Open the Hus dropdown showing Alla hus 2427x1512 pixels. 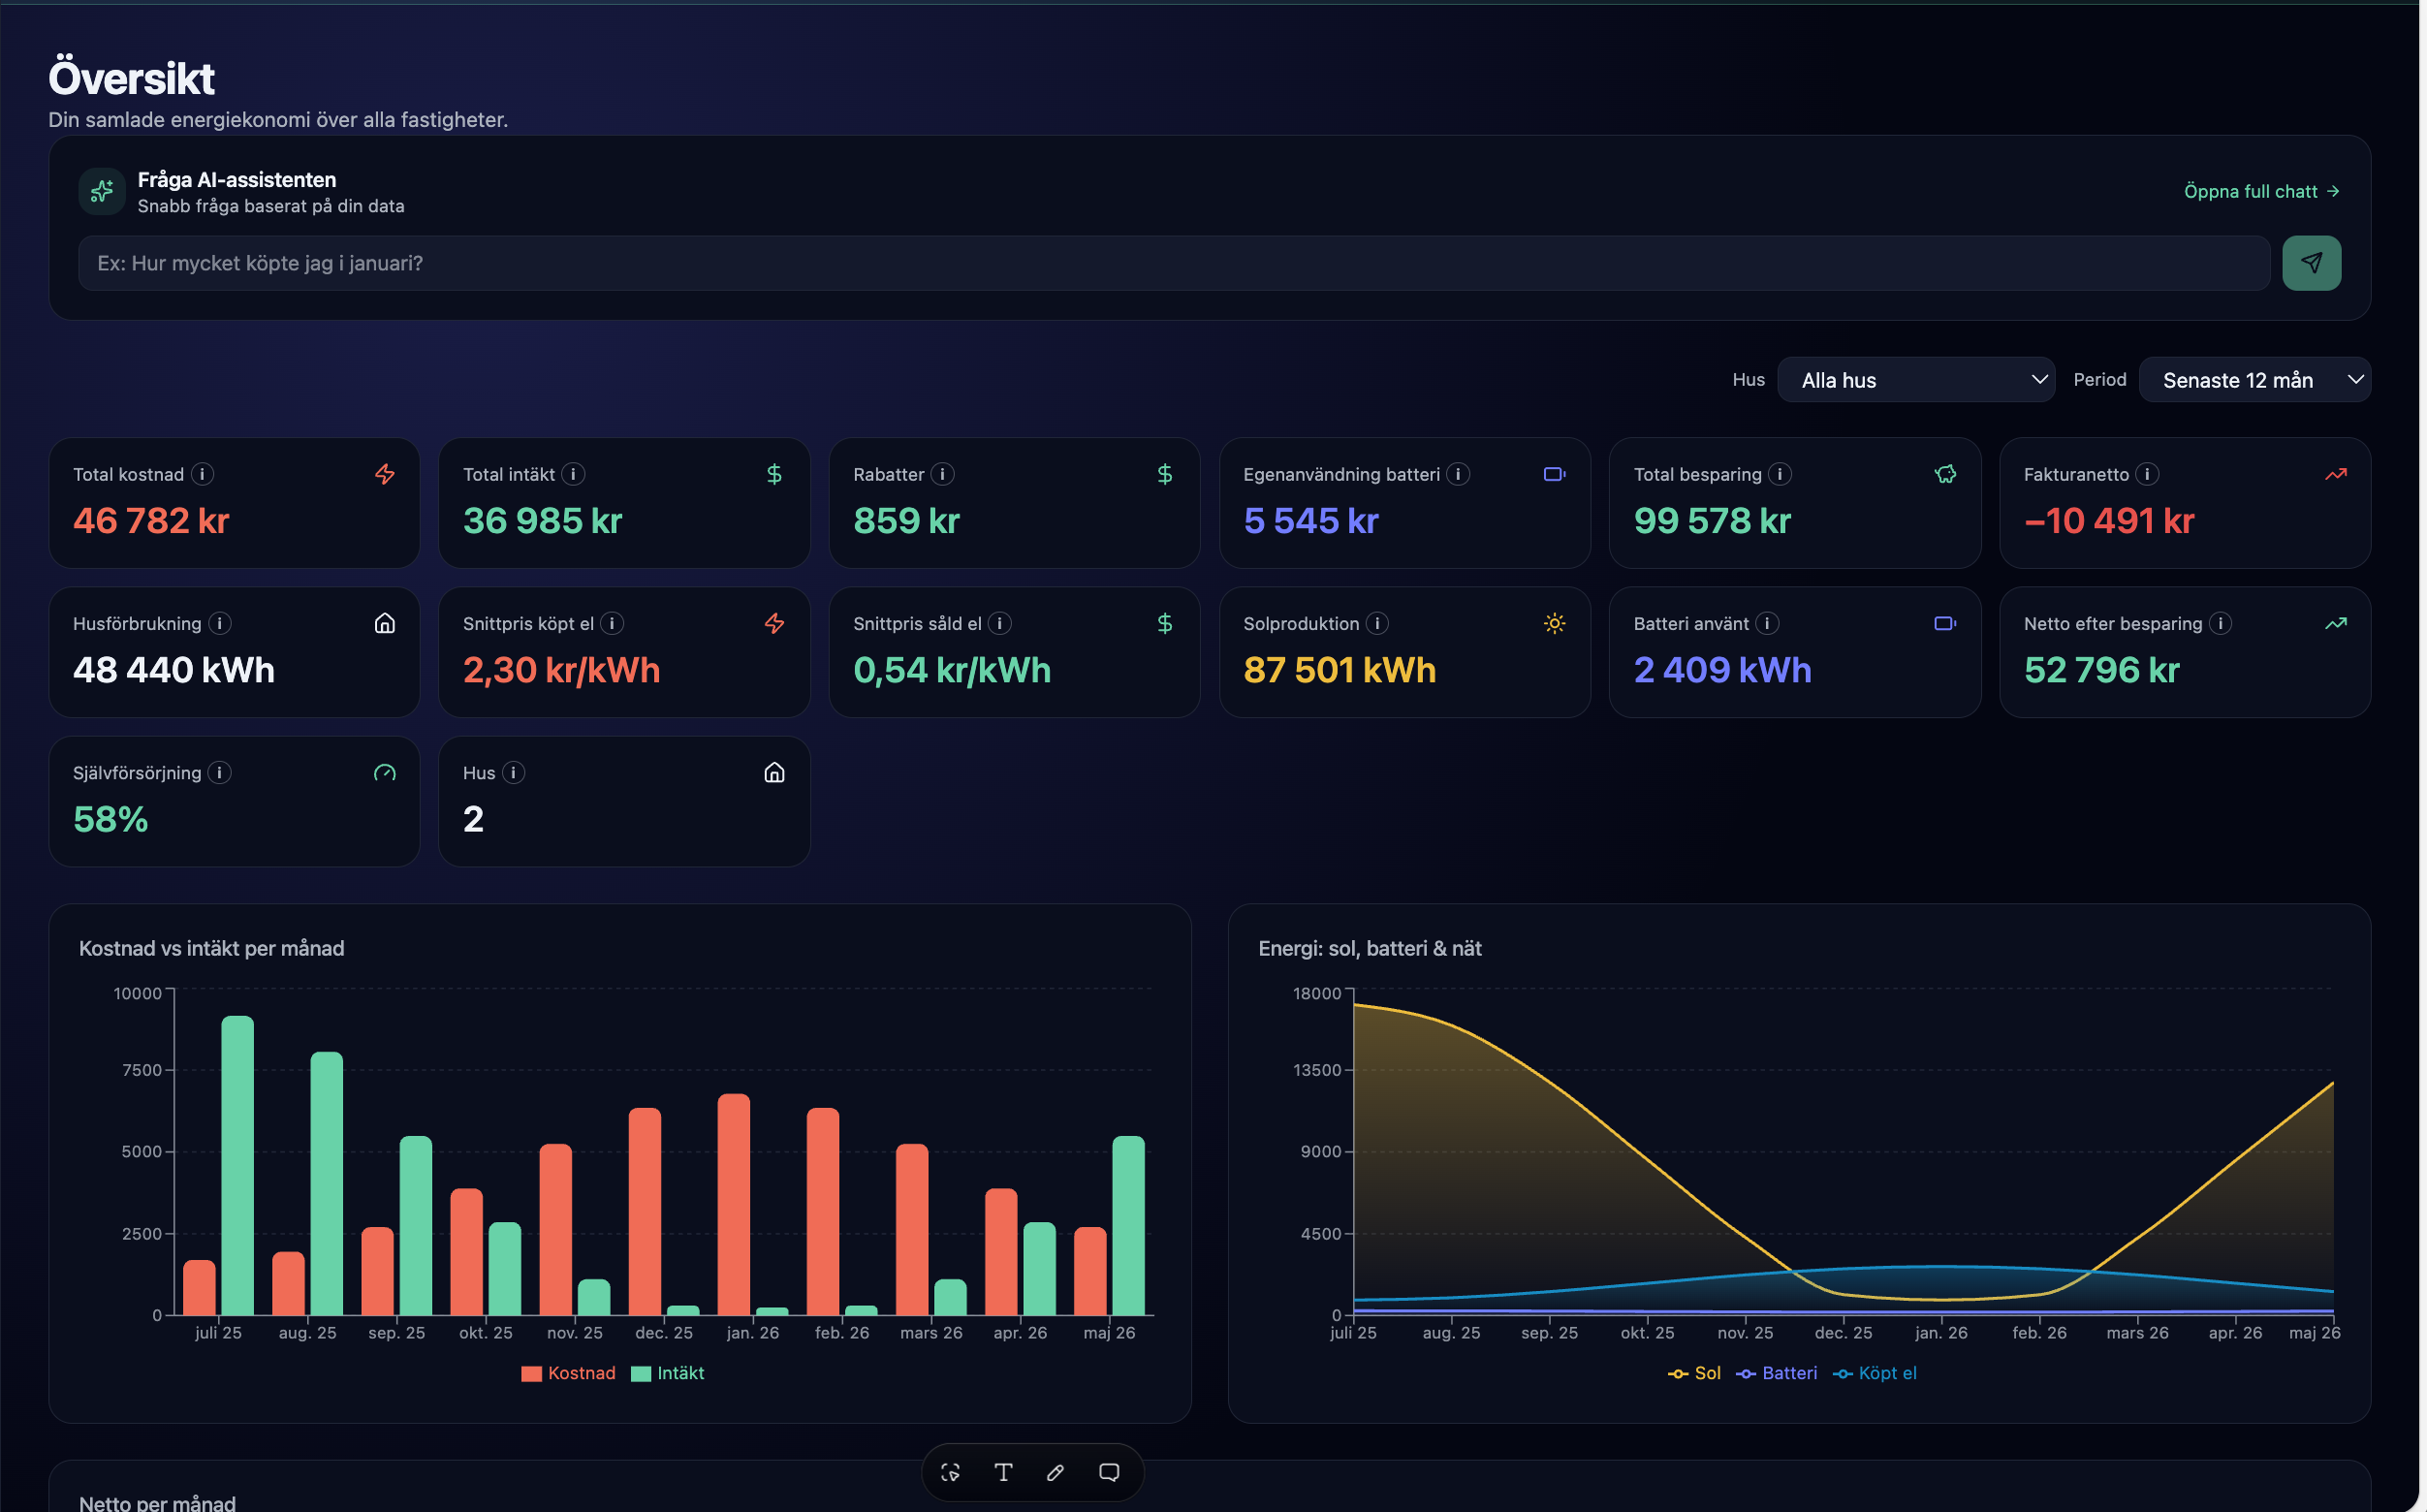1916,380
